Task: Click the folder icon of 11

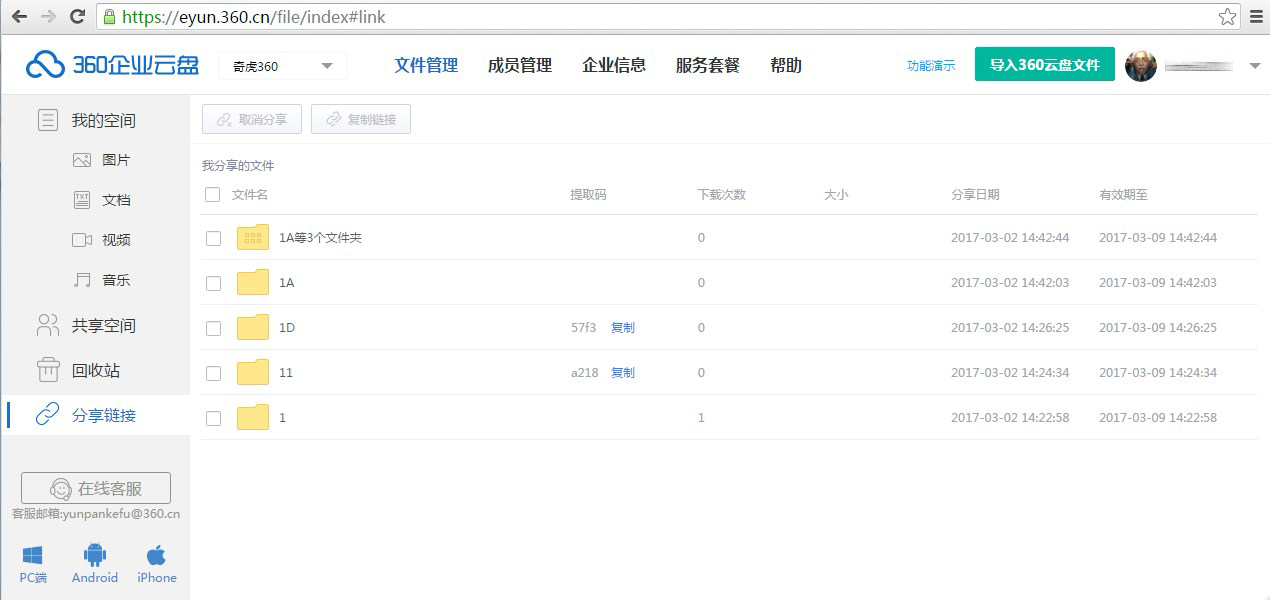Action: click(x=253, y=372)
